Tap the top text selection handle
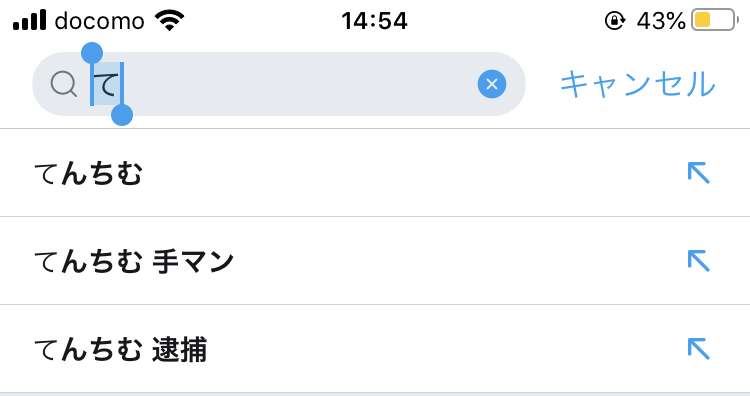The width and height of the screenshot is (750, 396). (92, 53)
